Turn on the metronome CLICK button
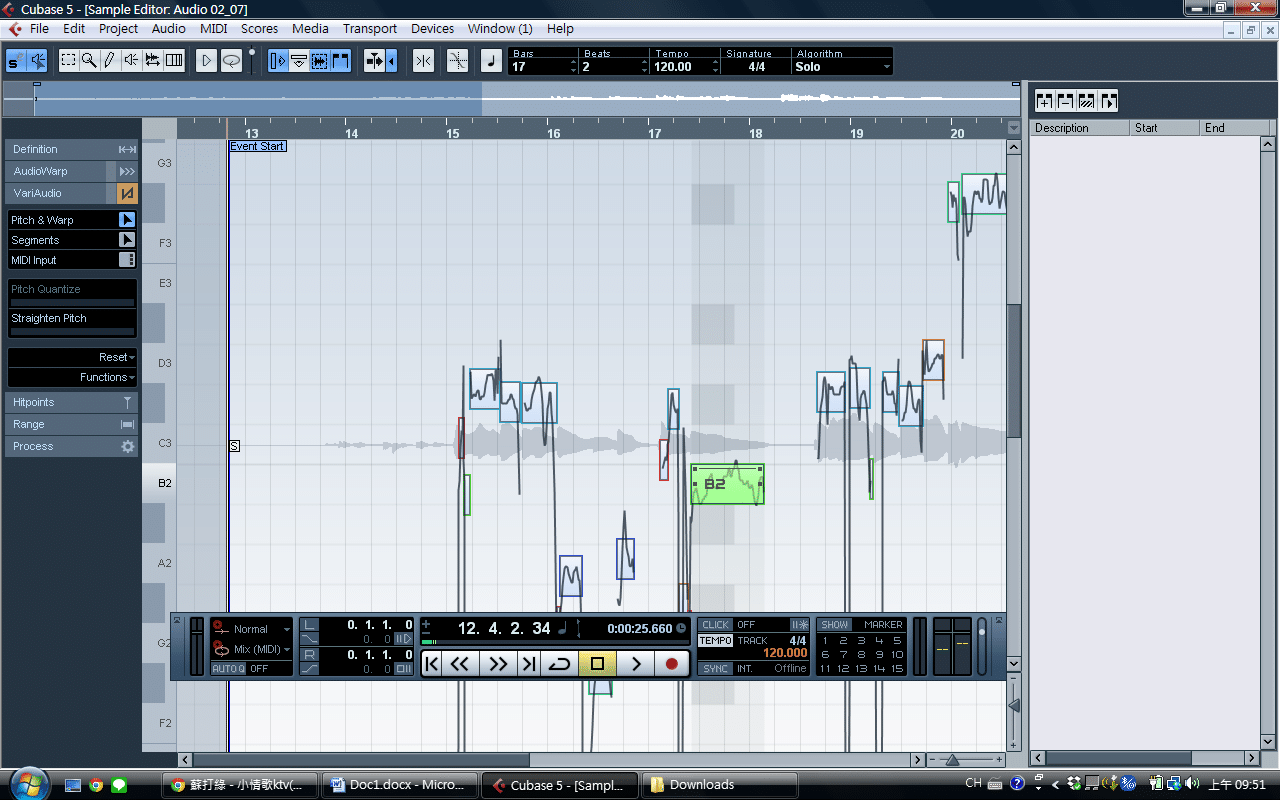The width and height of the screenshot is (1280, 800). [715, 625]
